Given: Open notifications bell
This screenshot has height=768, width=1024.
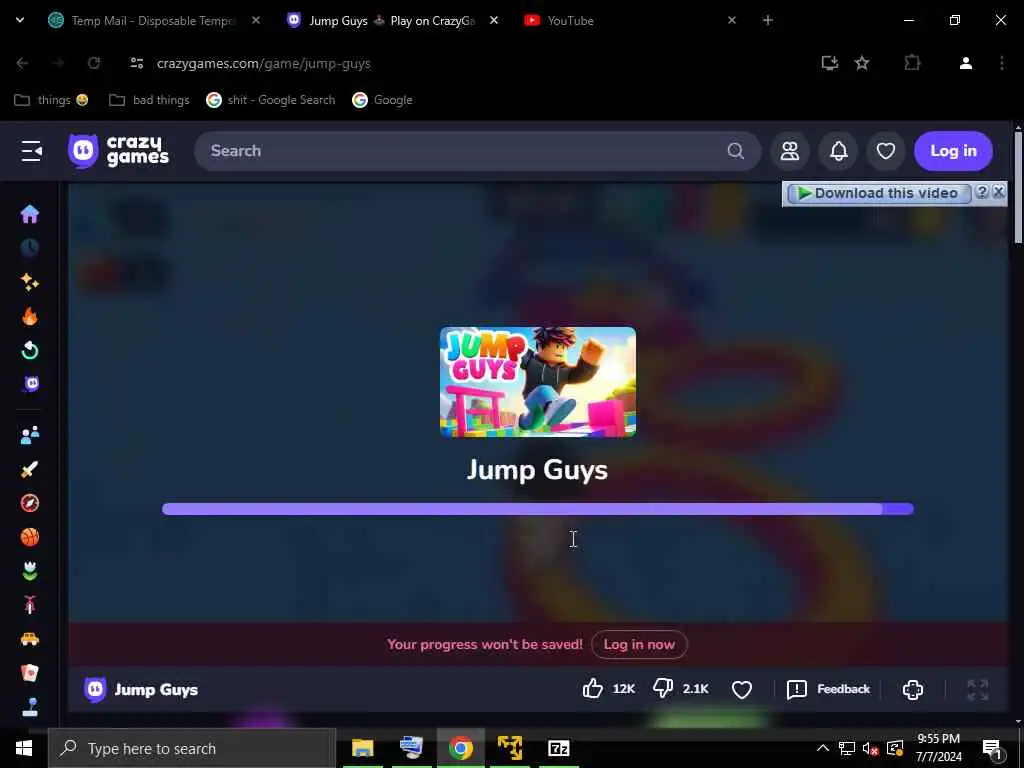Looking at the screenshot, I should point(839,151).
